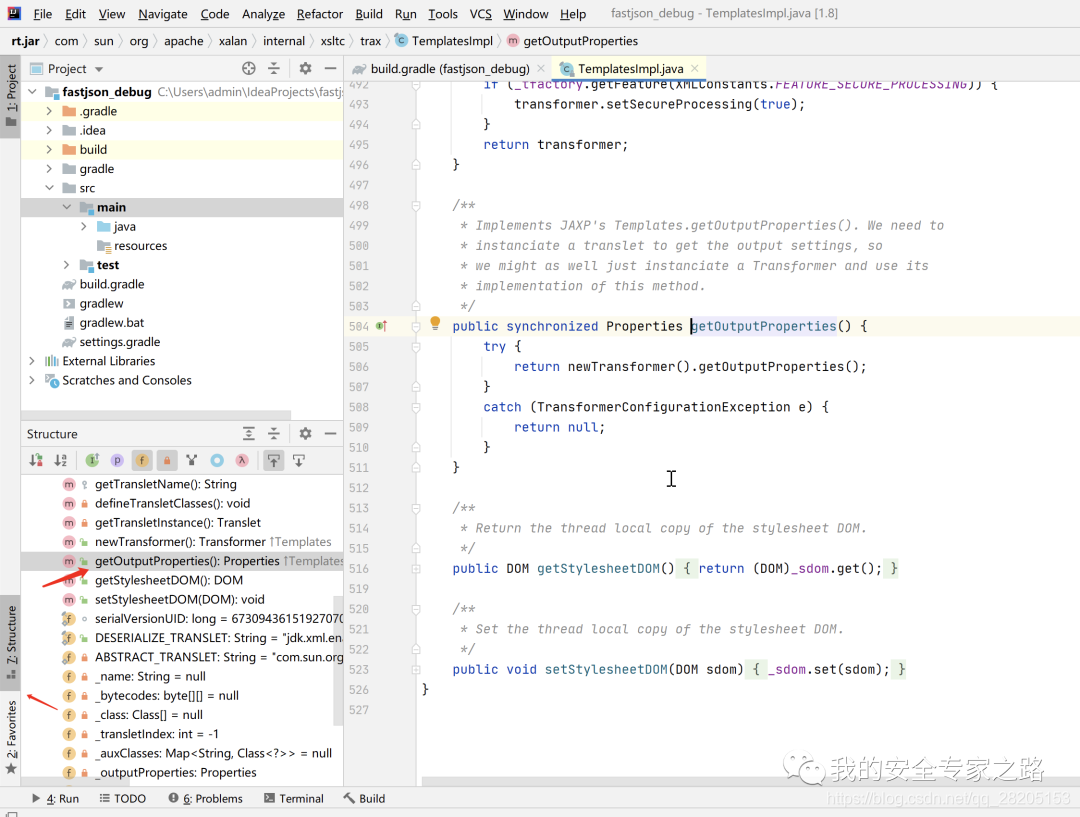Click fold toggle at line 504 method

coord(416,327)
